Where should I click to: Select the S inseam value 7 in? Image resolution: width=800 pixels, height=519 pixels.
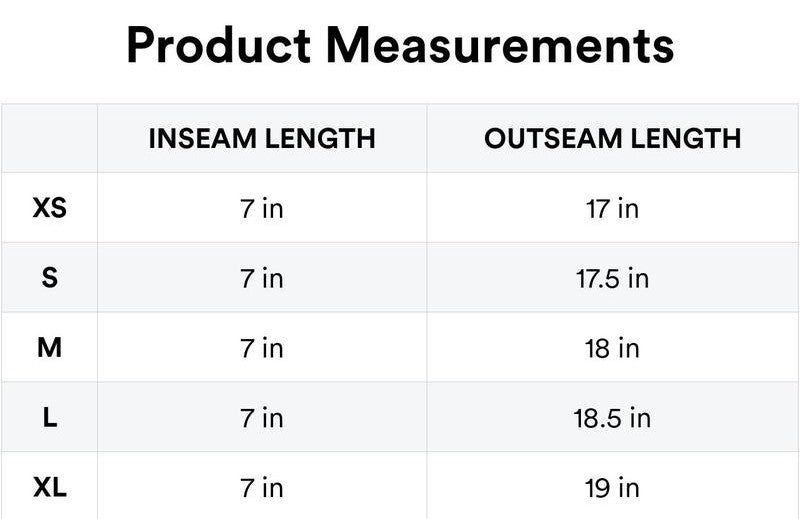(262, 278)
